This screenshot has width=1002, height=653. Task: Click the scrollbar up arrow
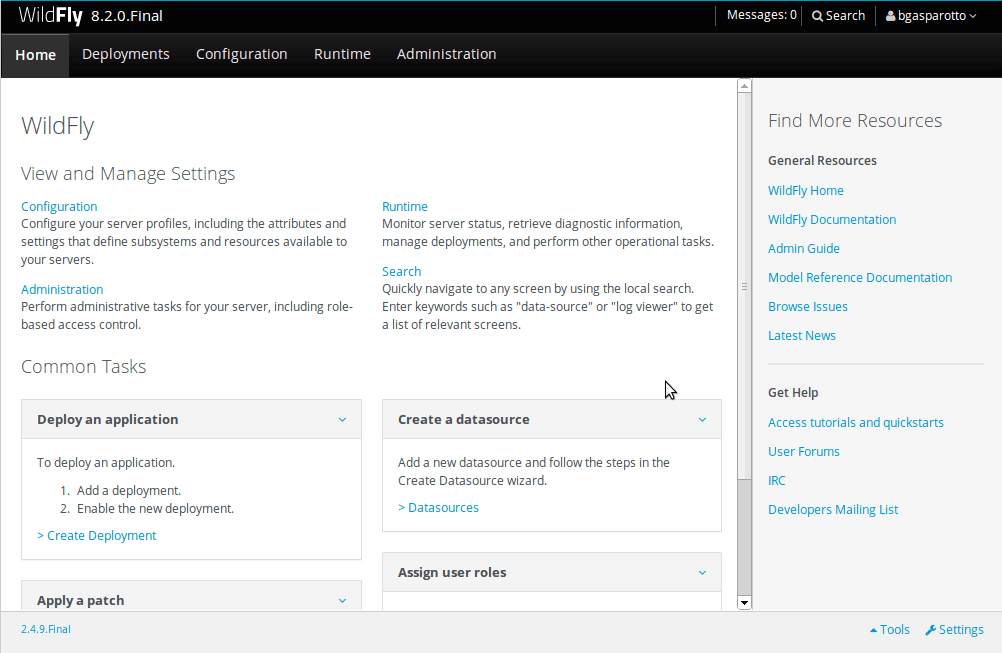tap(744, 86)
